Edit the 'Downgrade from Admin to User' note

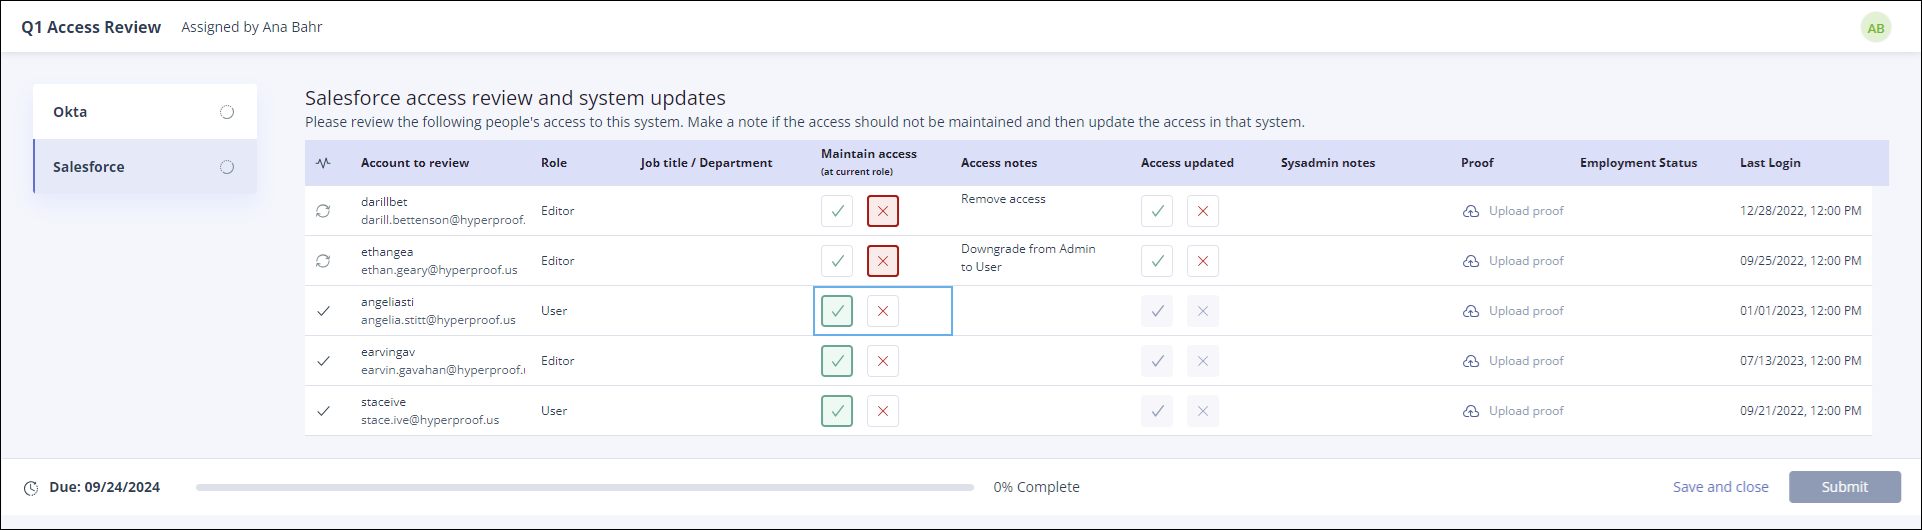point(1028,258)
